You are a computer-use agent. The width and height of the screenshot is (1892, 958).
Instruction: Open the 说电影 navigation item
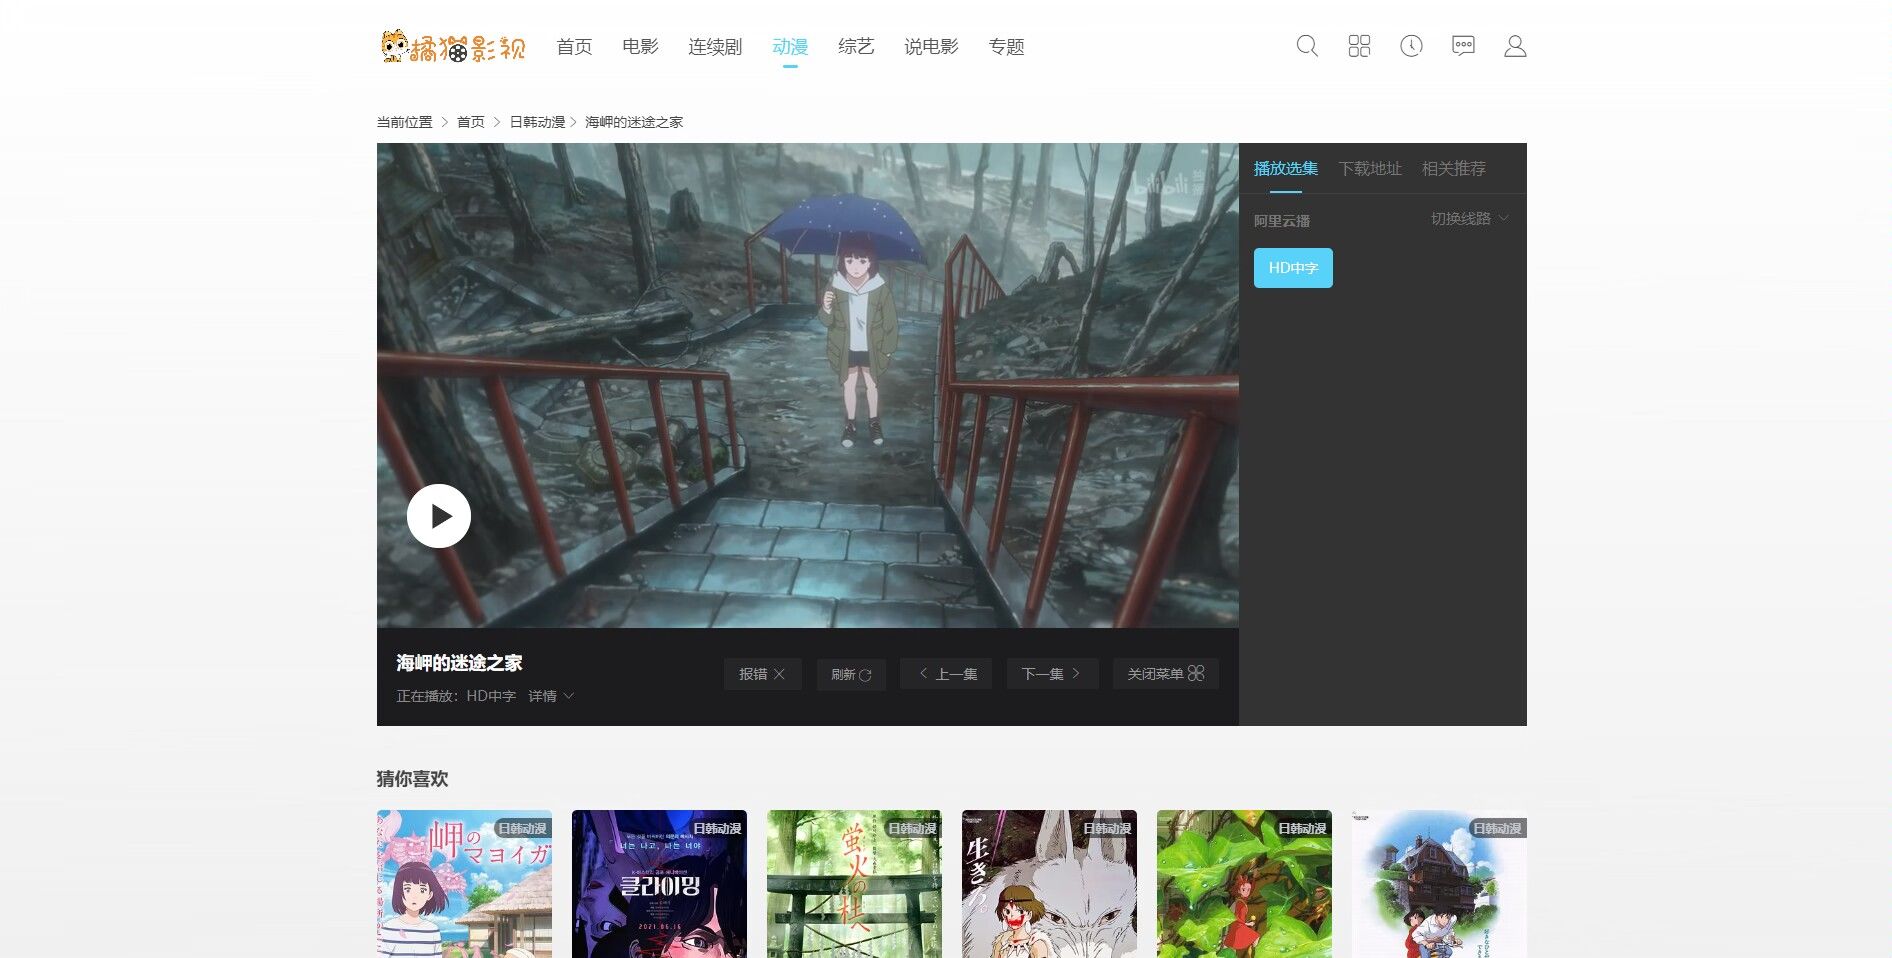pos(931,47)
